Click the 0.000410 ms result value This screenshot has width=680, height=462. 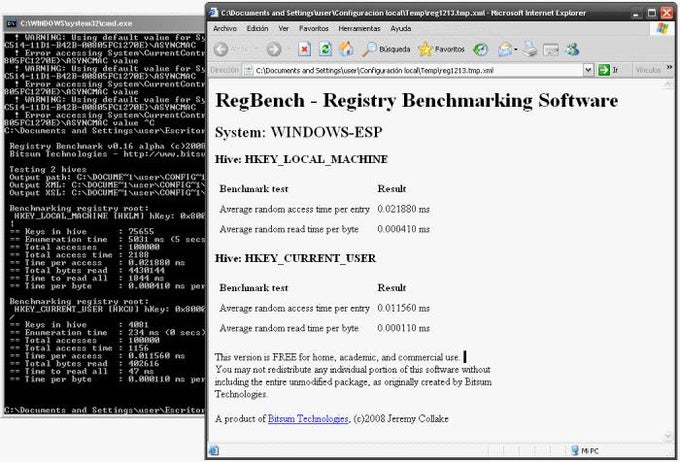click(403, 229)
